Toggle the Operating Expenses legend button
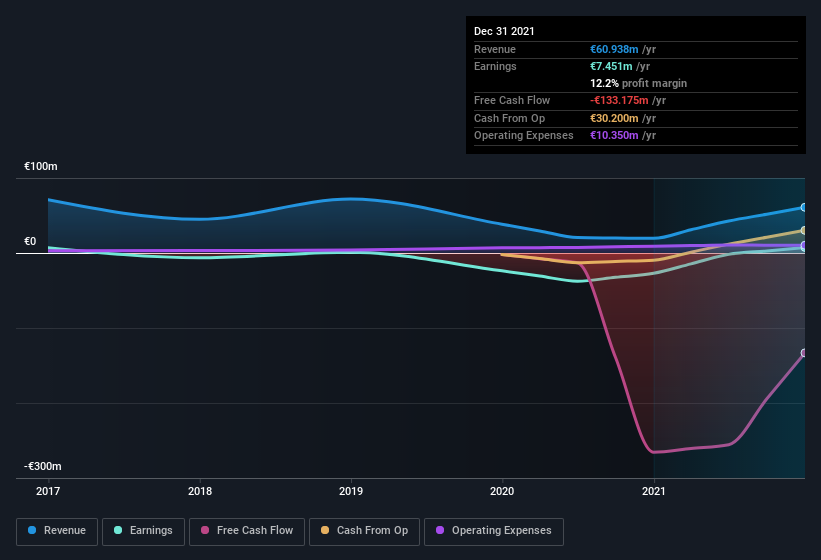The height and width of the screenshot is (560, 821). click(493, 532)
